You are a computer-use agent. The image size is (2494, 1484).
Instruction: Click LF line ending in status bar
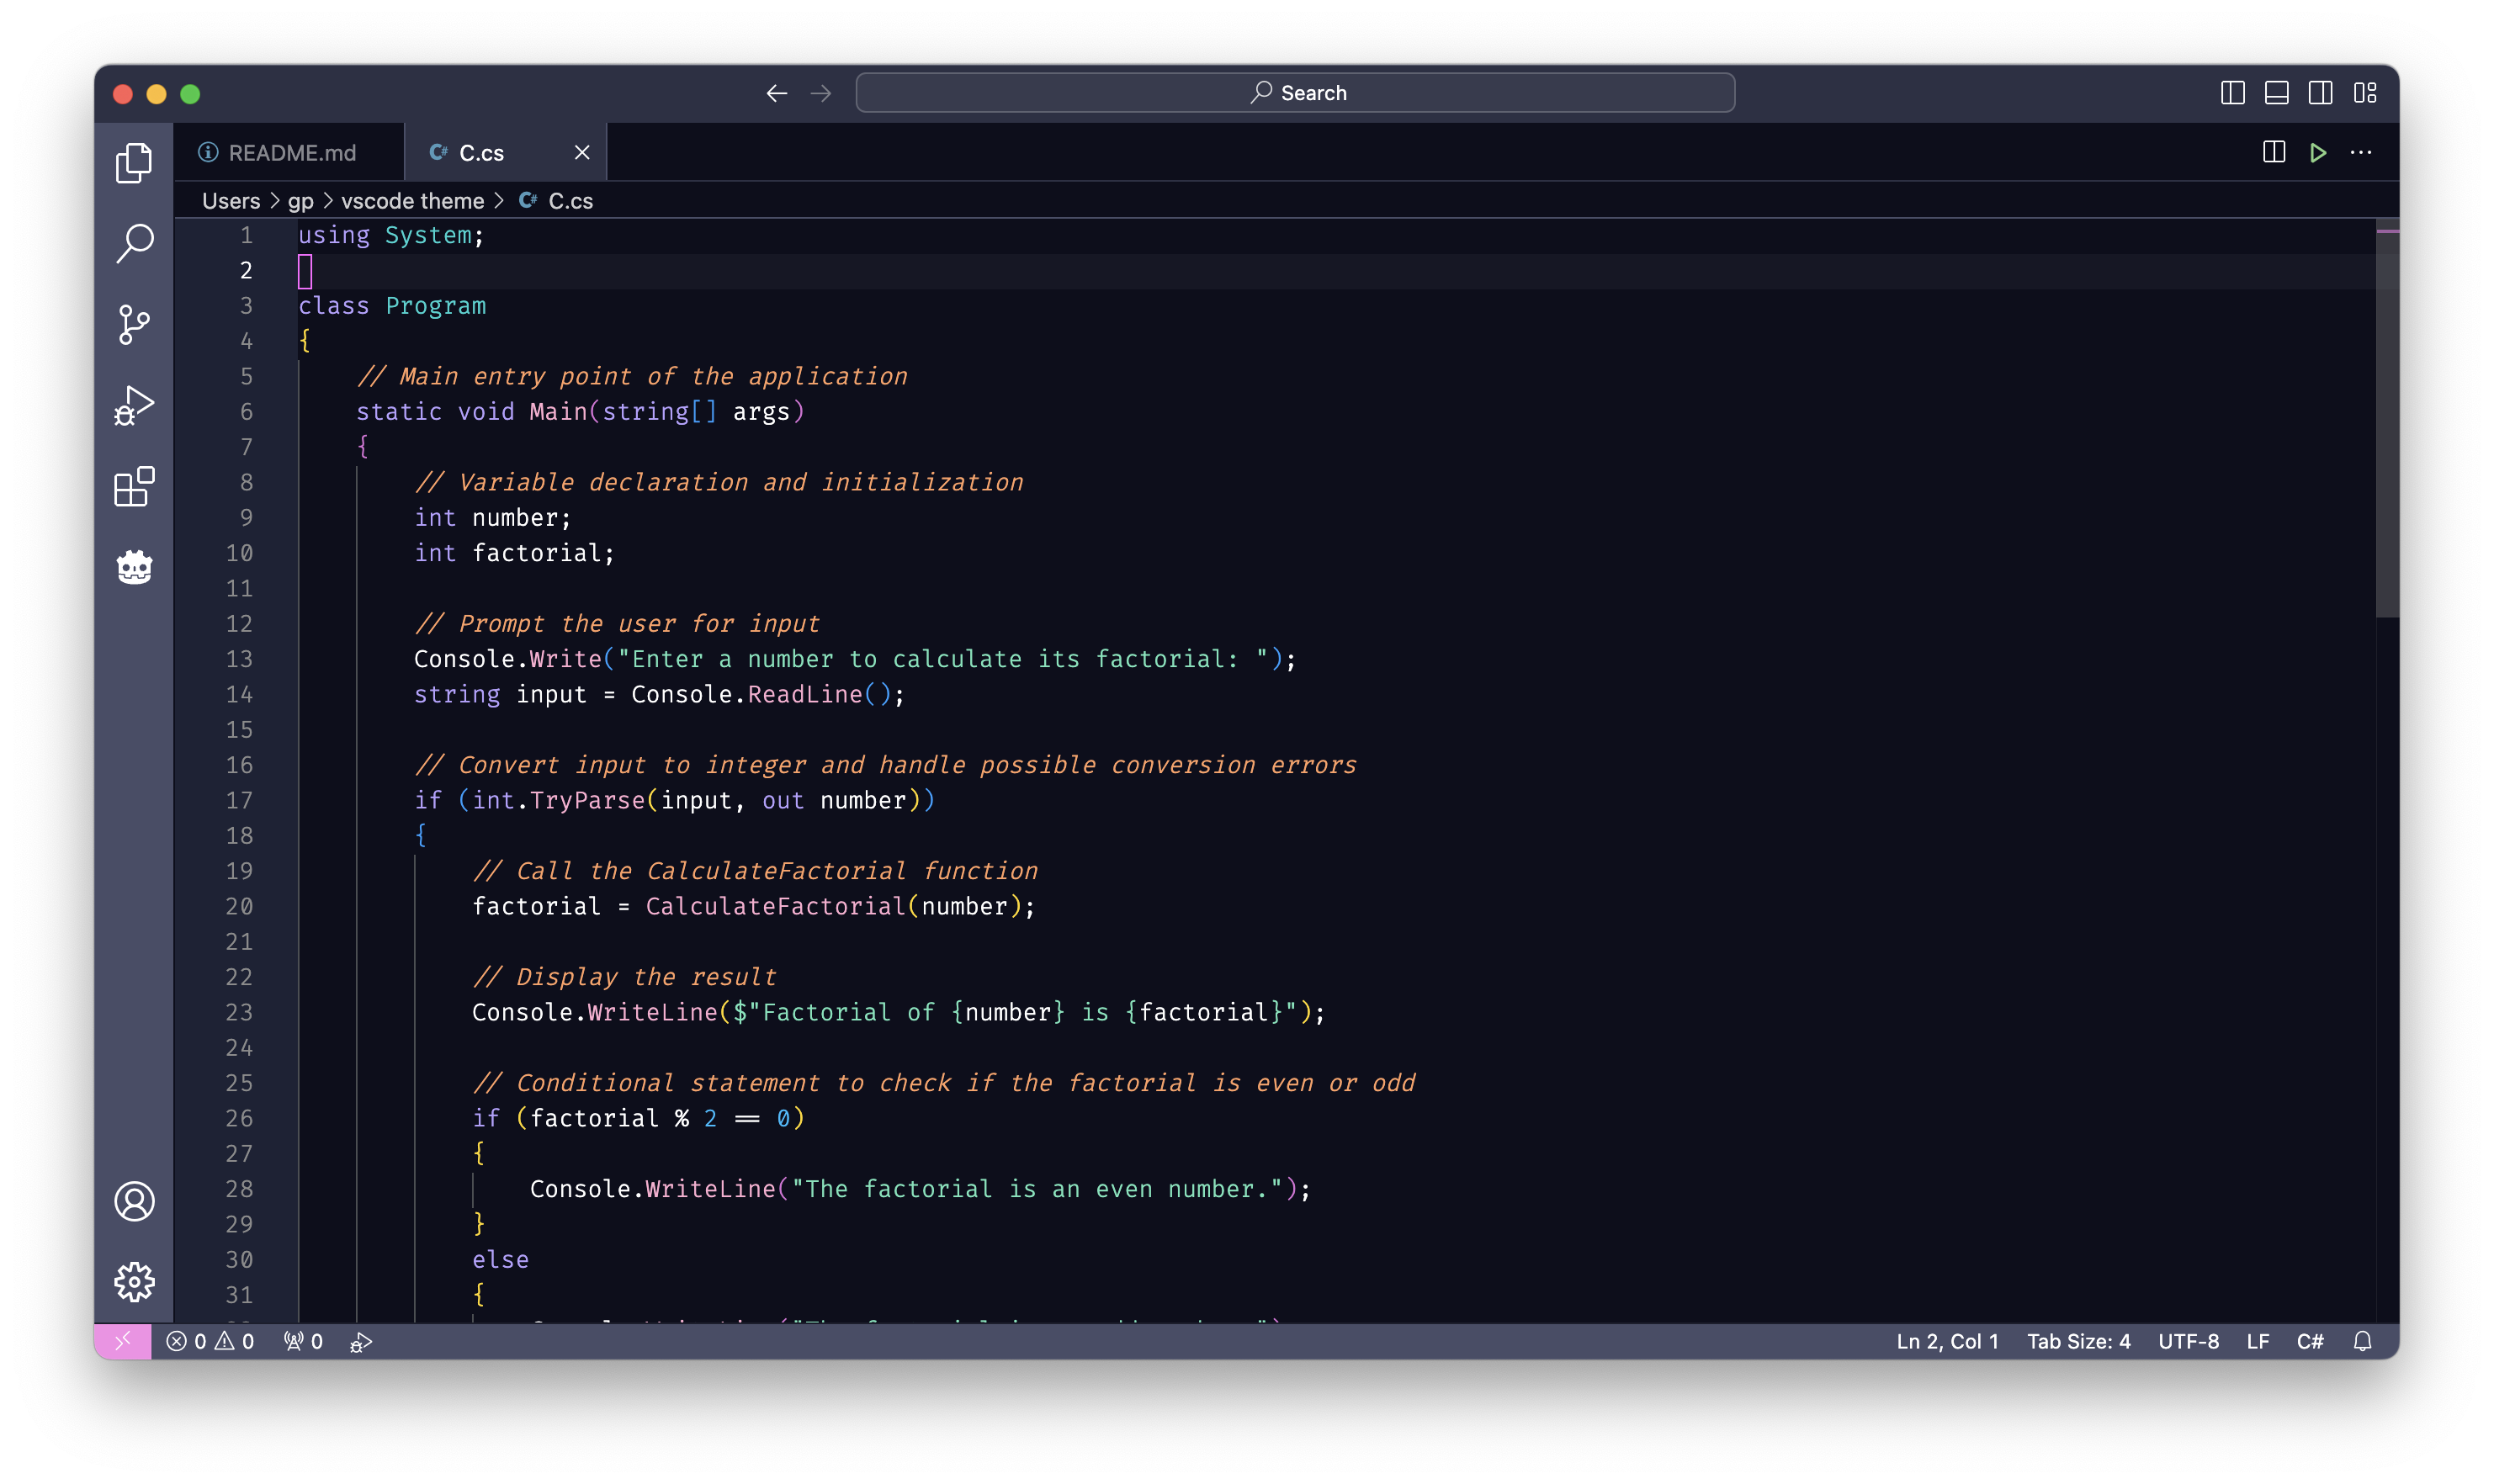(2259, 1341)
